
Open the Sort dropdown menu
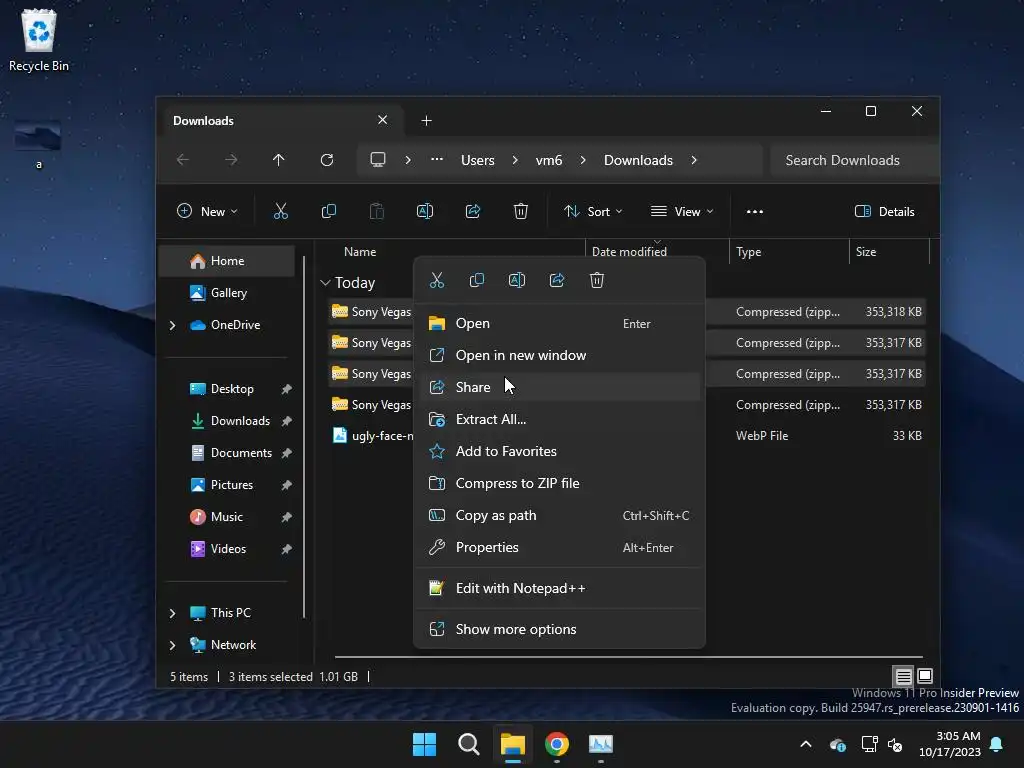coord(593,211)
